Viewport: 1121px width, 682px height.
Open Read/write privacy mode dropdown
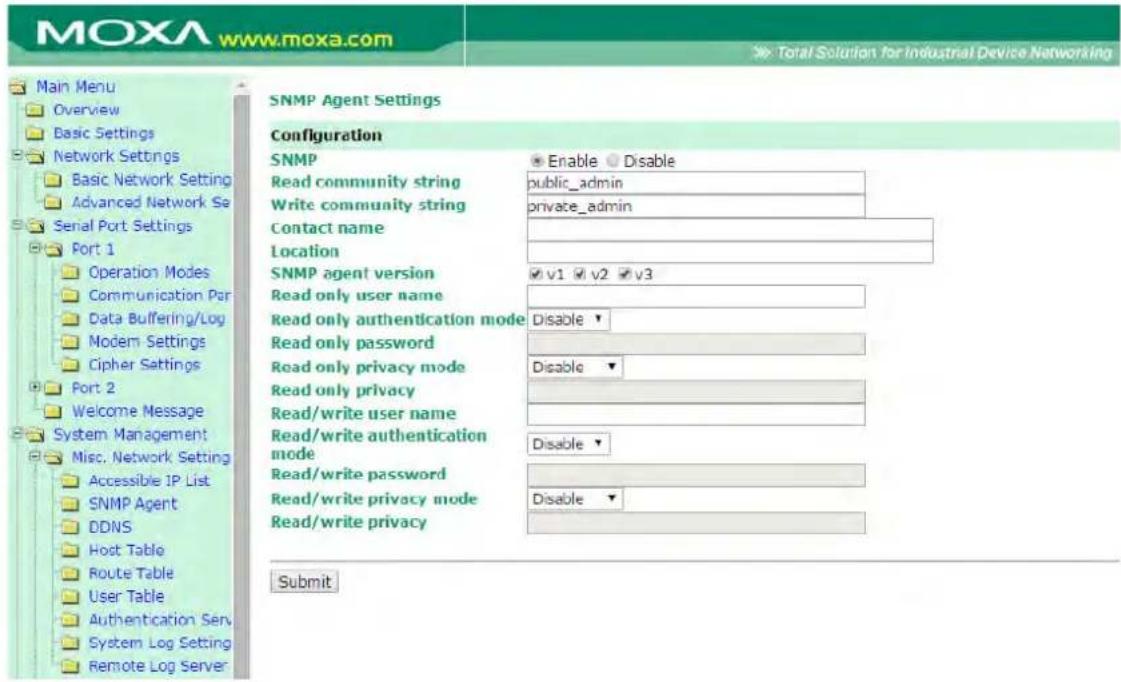(x=575, y=499)
